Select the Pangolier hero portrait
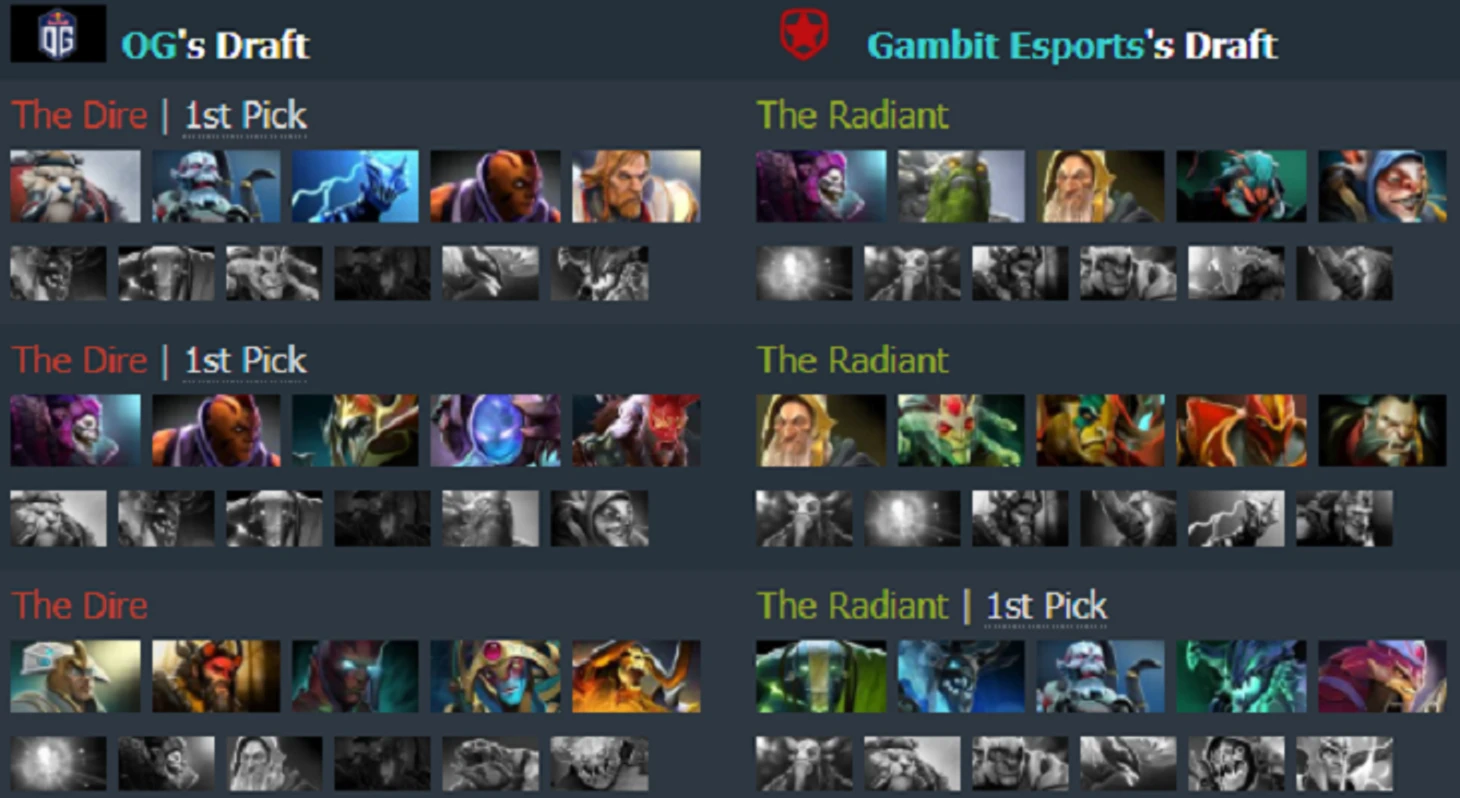Screen dimensions: 1460x798 [1382, 676]
